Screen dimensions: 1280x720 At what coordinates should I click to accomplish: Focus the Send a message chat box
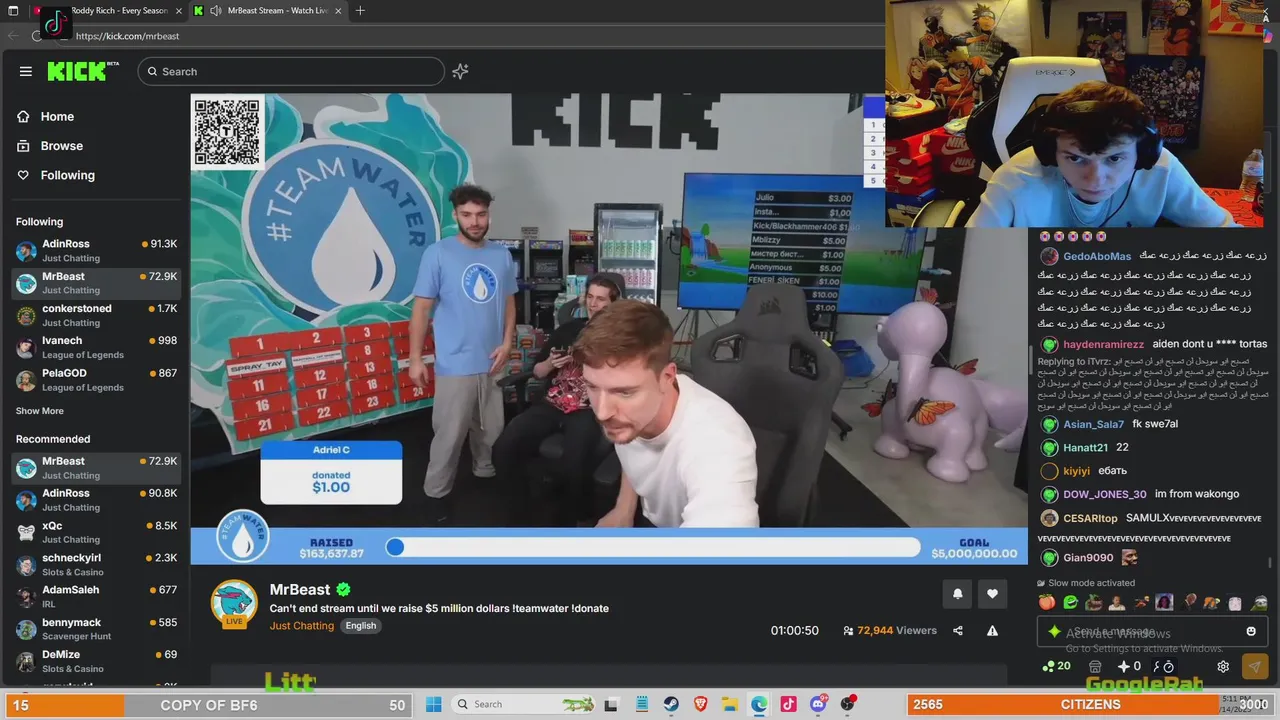coord(1154,631)
